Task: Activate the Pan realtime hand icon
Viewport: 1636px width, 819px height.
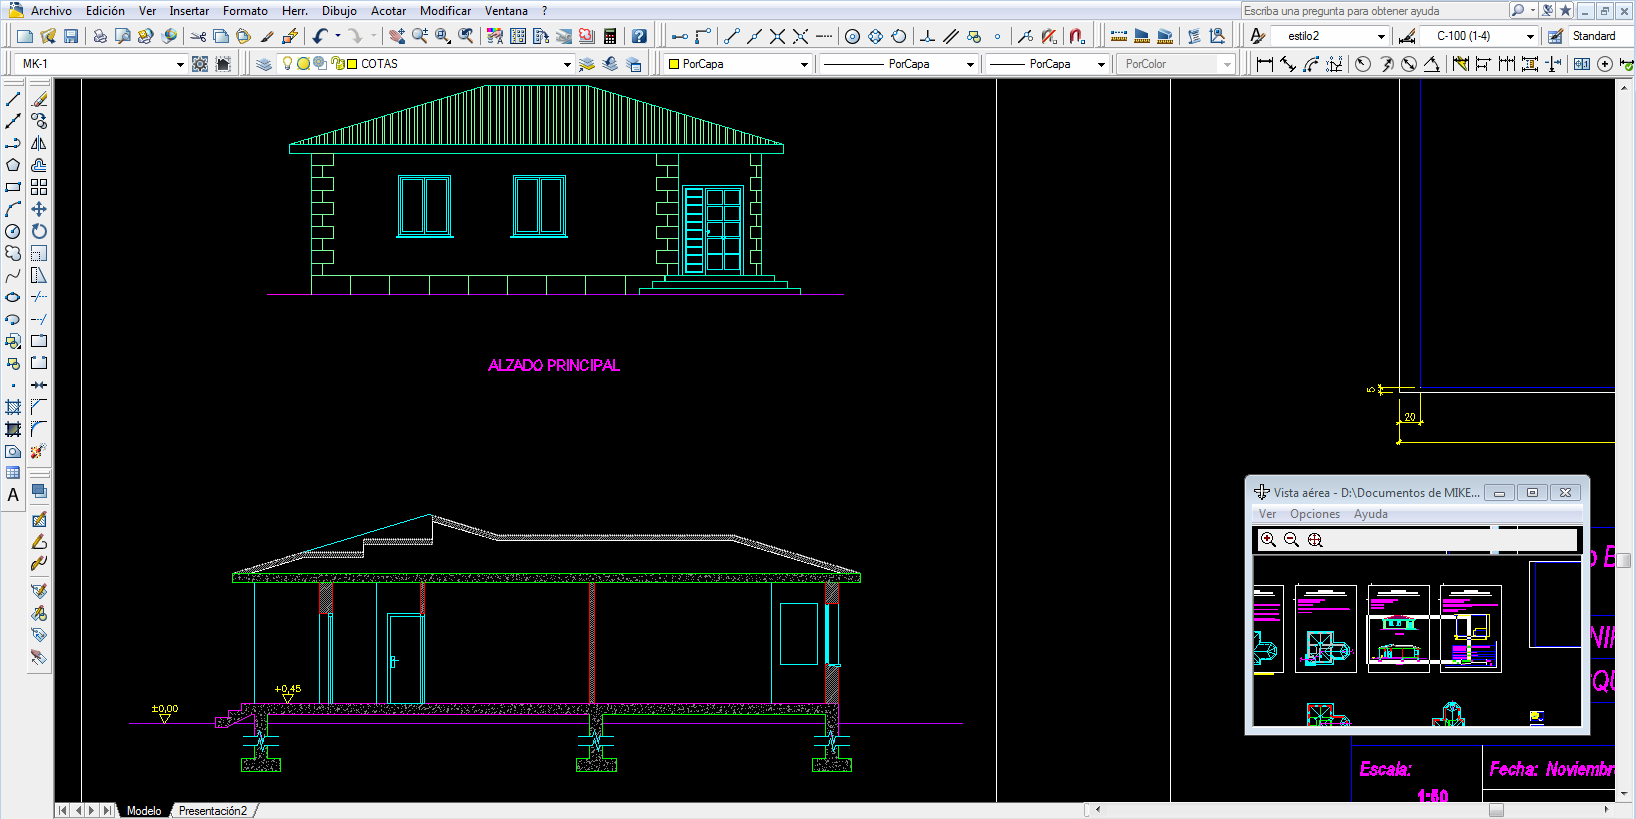Action: [x=397, y=36]
